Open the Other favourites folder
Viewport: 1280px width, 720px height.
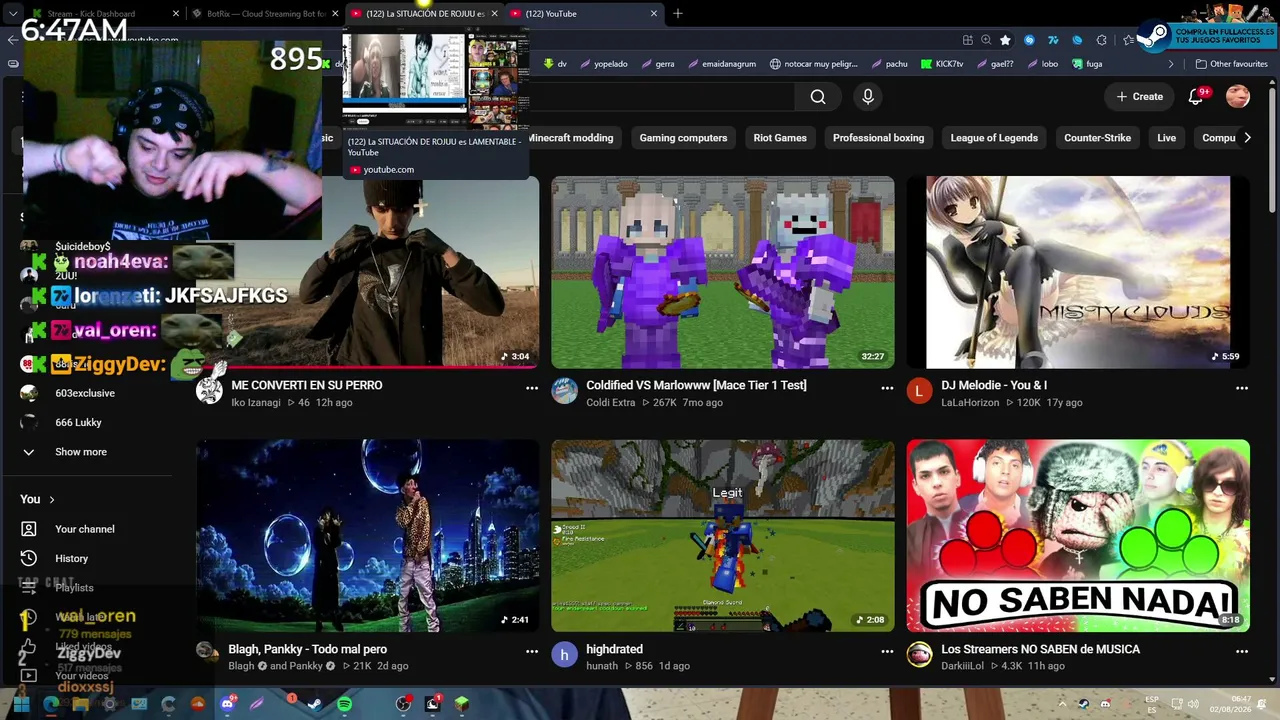point(1231,64)
